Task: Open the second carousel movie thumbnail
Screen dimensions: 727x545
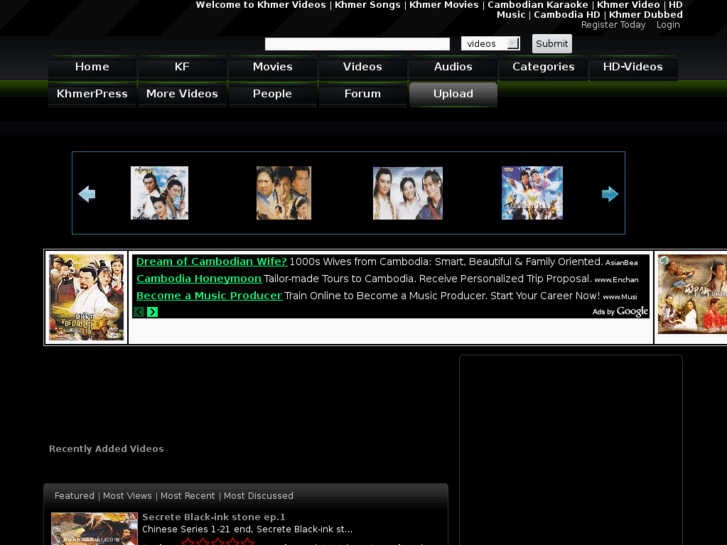Action: pos(284,193)
